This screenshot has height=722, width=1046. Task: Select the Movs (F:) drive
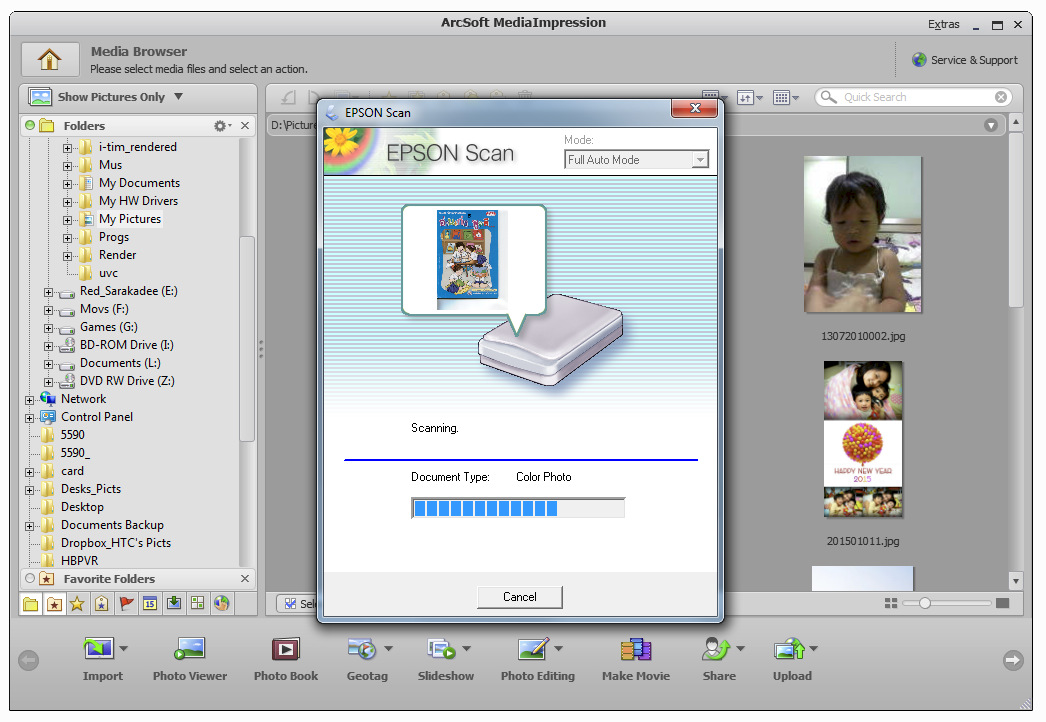[104, 309]
